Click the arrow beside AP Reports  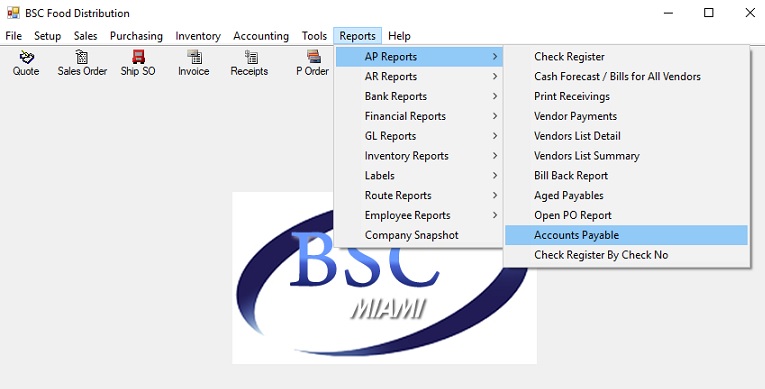[x=495, y=57]
